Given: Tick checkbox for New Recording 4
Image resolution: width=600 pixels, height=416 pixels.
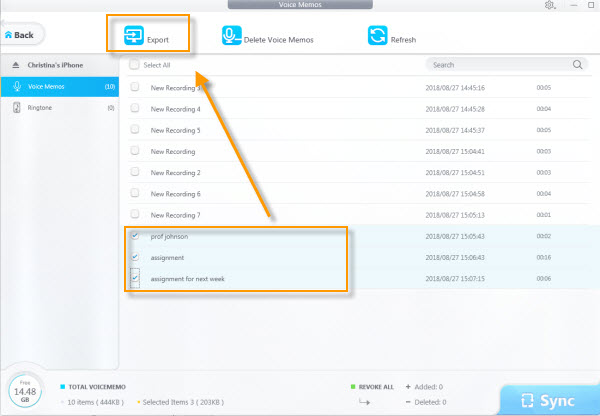Looking at the screenshot, I should coord(135,108).
